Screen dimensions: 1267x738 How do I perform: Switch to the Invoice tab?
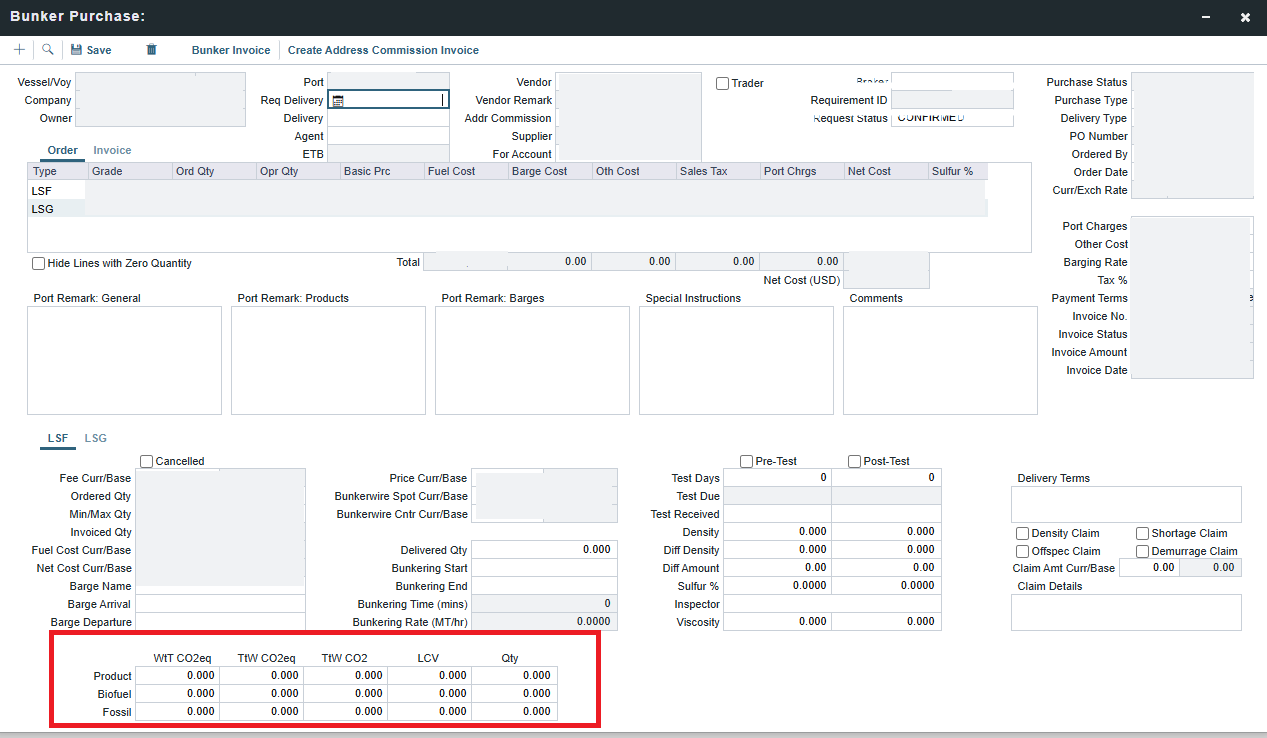point(112,151)
